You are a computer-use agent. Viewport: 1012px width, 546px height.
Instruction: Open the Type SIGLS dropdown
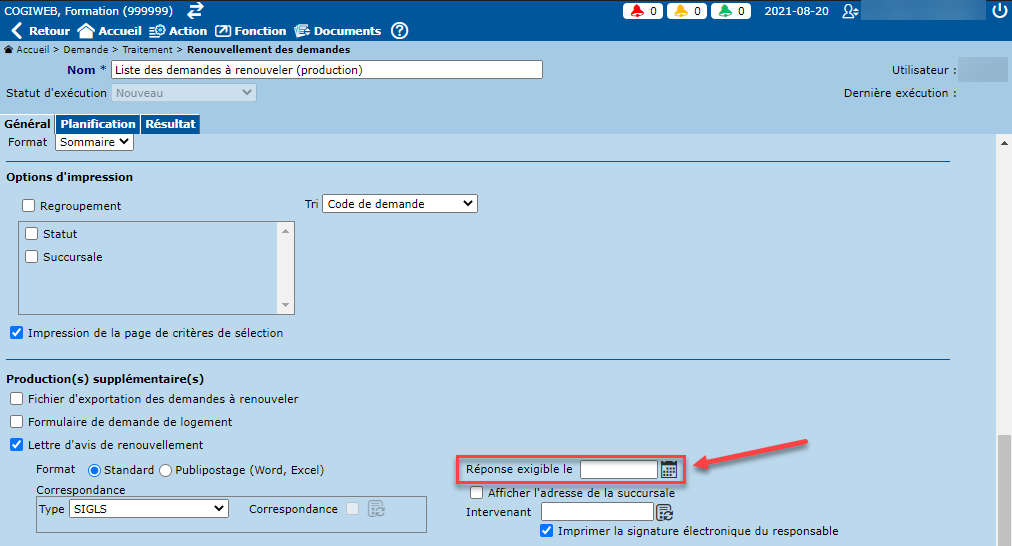coord(148,509)
